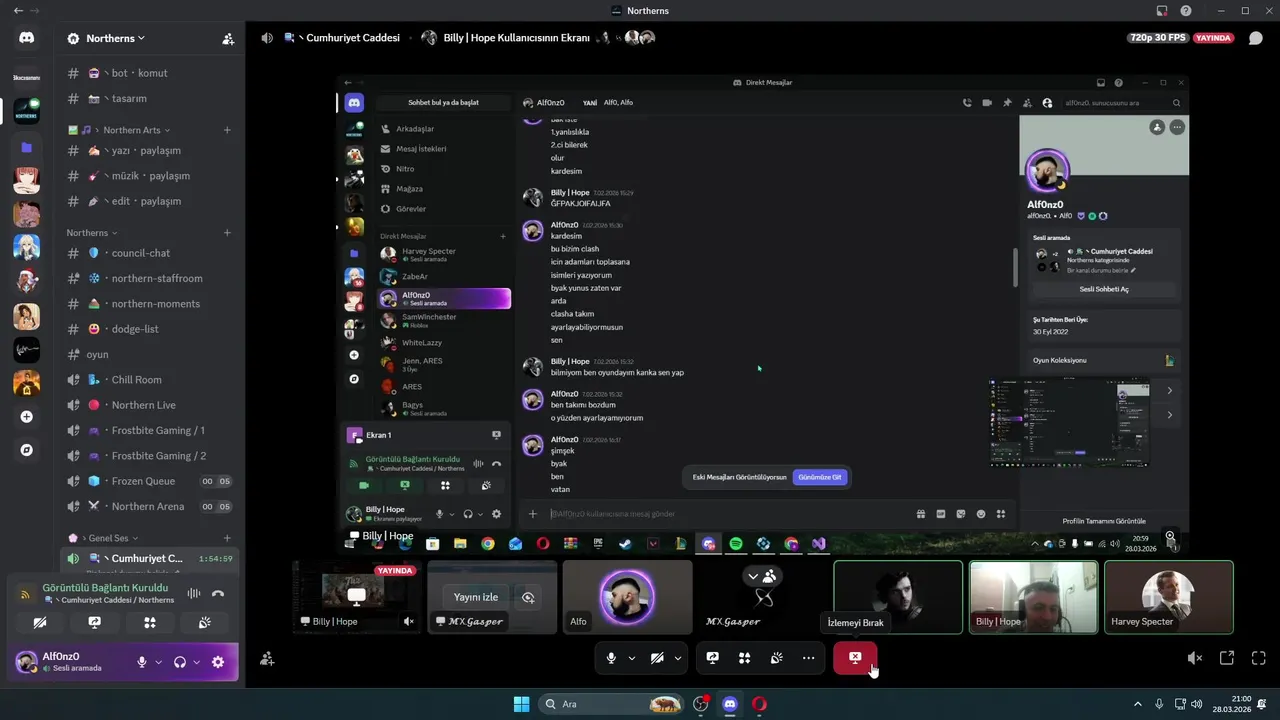Start an activity from left voice panel
1280x720 pixels.
(149, 622)
